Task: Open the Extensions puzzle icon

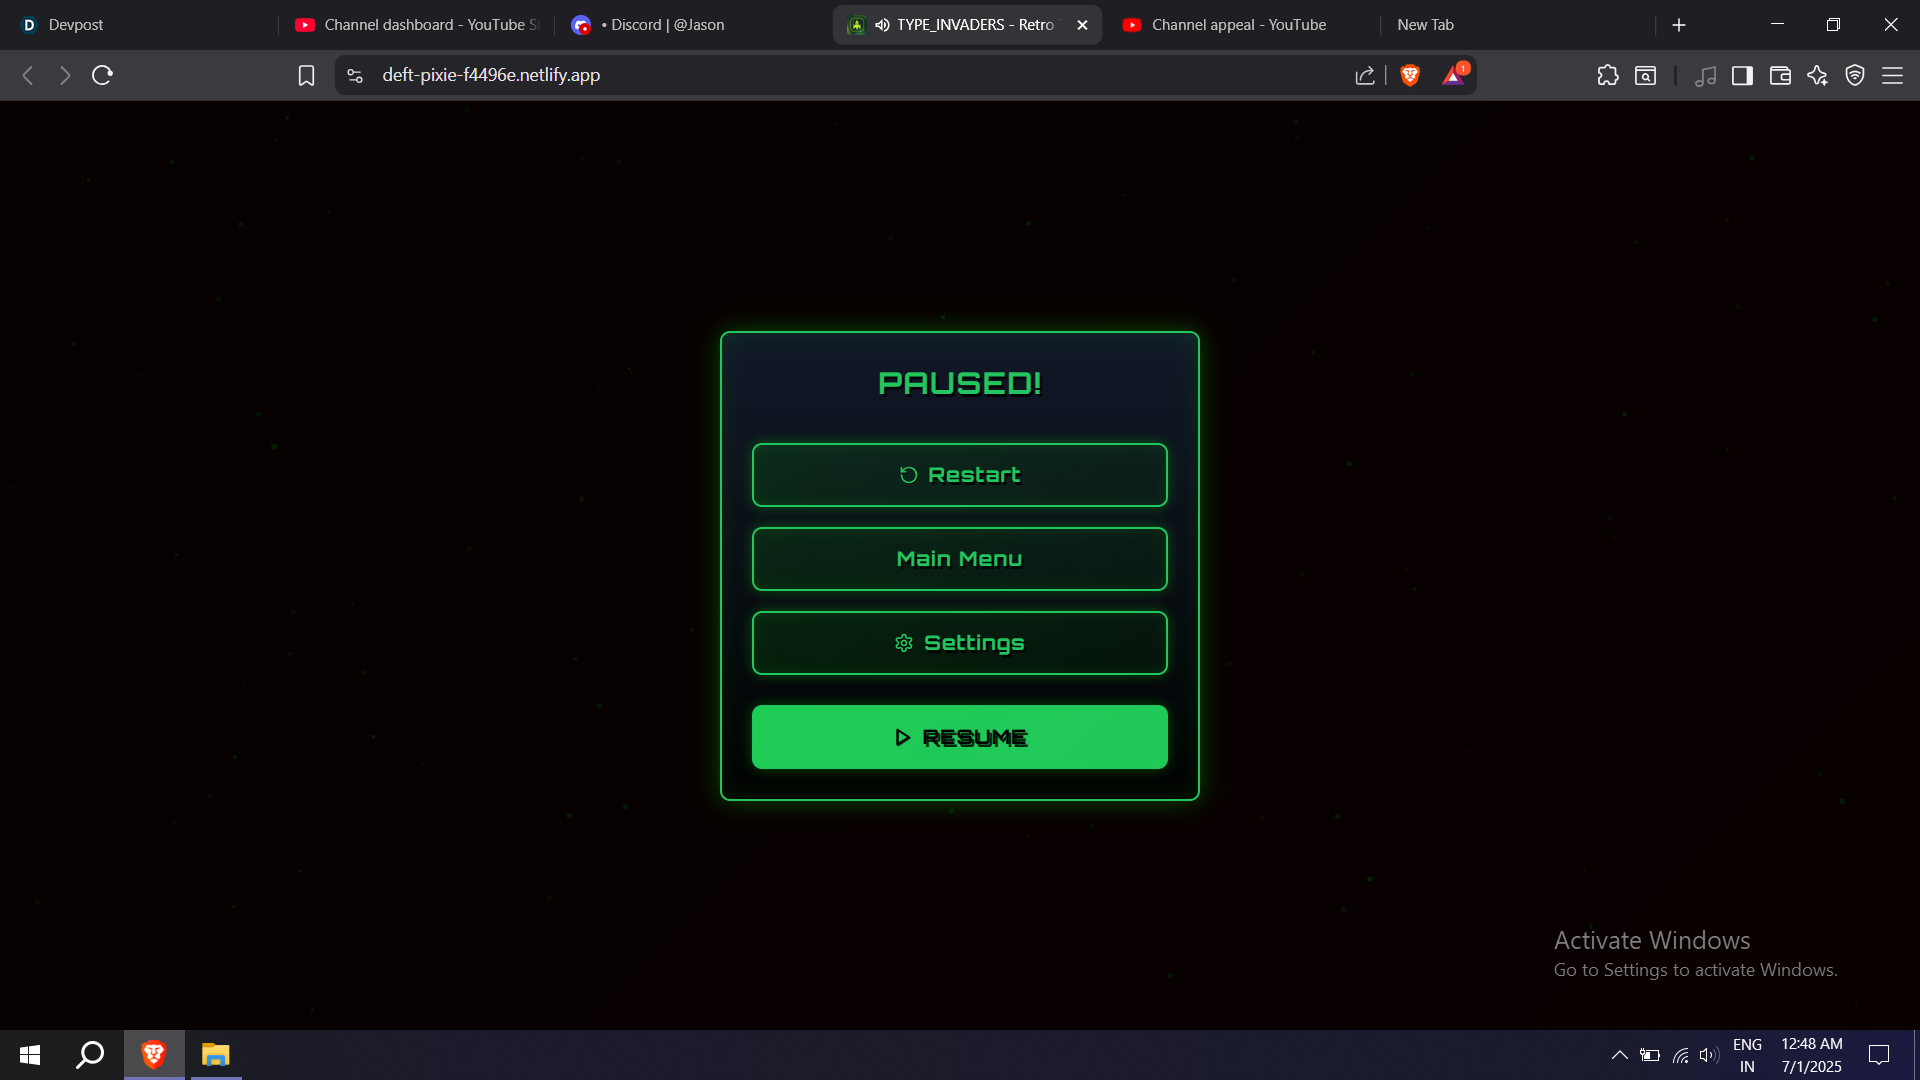Action: tap(1608, 75)
